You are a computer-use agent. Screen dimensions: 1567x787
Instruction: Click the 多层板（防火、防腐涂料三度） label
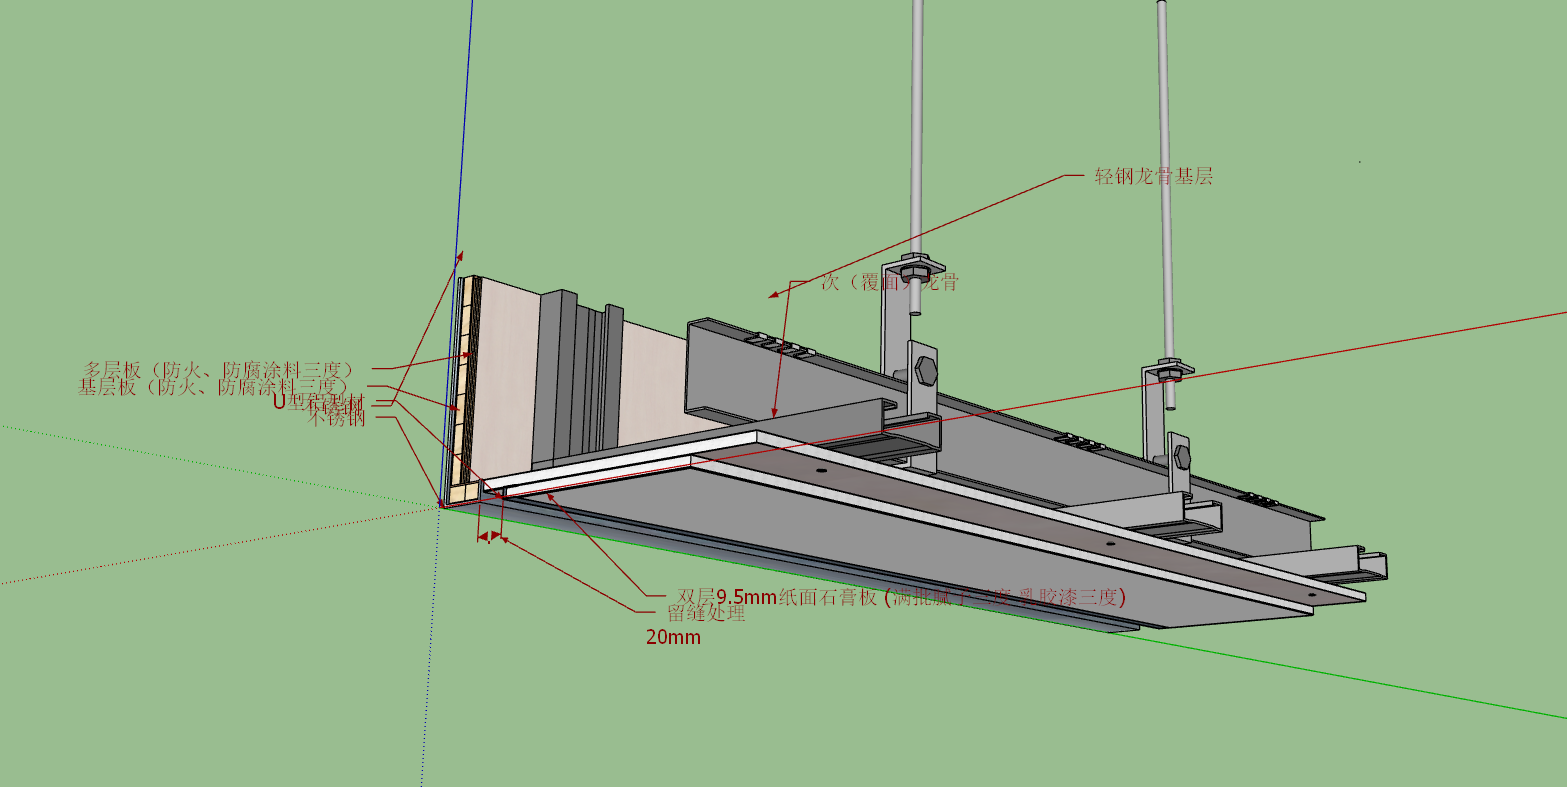pos(219,369)
